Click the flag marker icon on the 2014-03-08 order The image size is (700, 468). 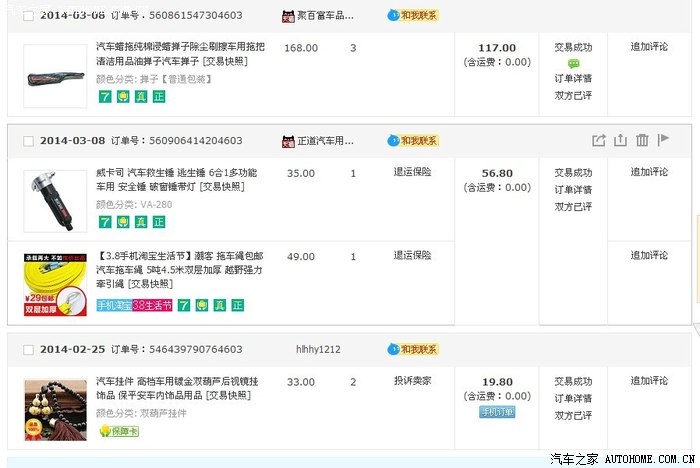663,141
